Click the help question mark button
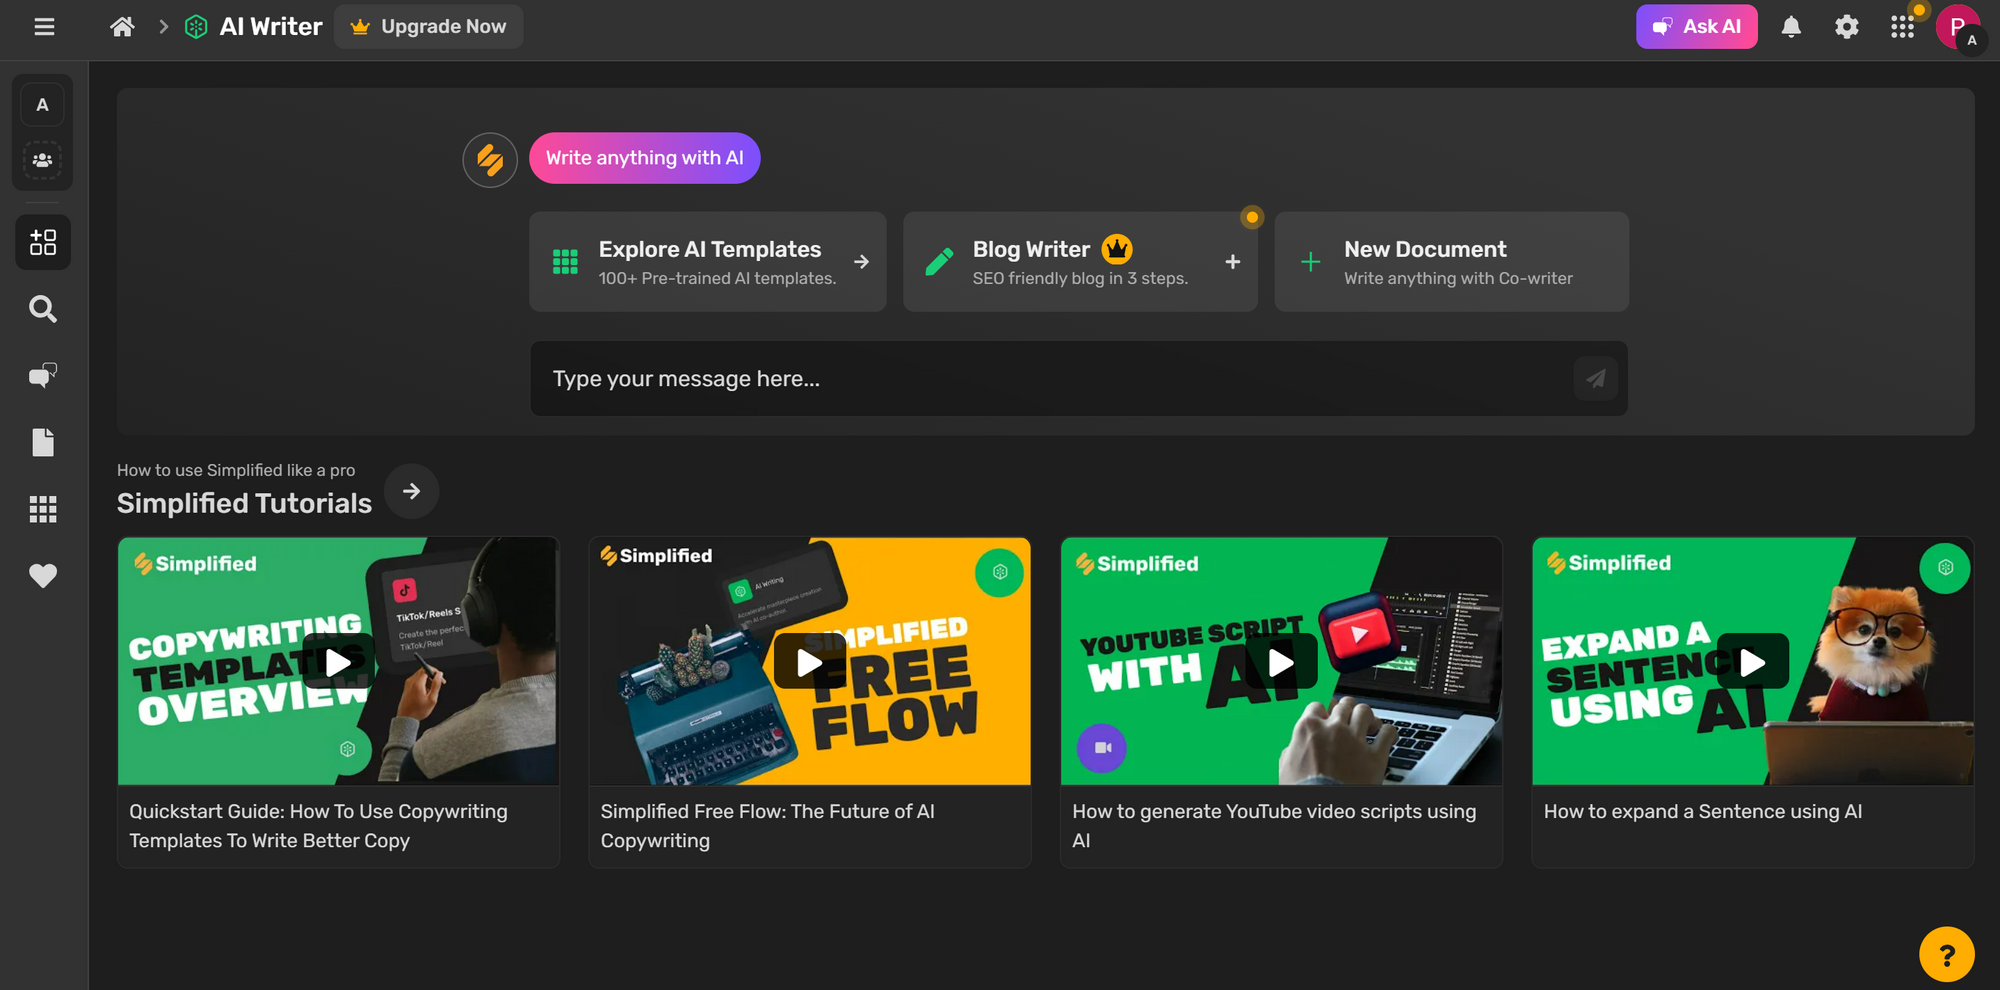The height and width of the screenshot is (990, 2000). point(1946,955)
